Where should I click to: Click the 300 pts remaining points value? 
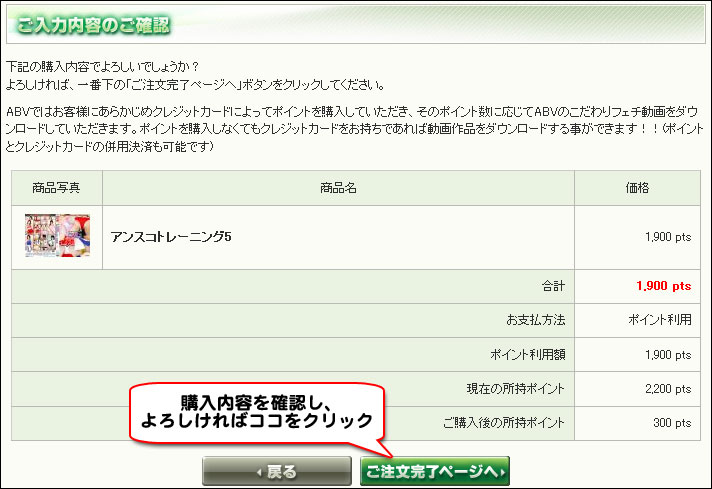click(672, 423)
